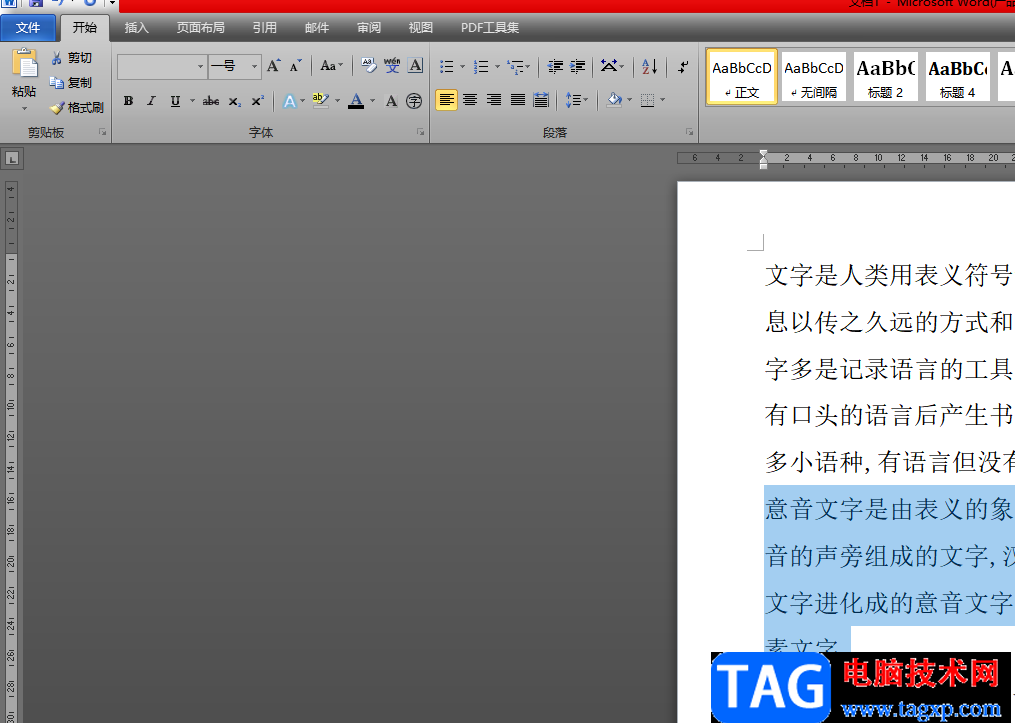Increase font size with the grow icon

[x=273, y=67]
